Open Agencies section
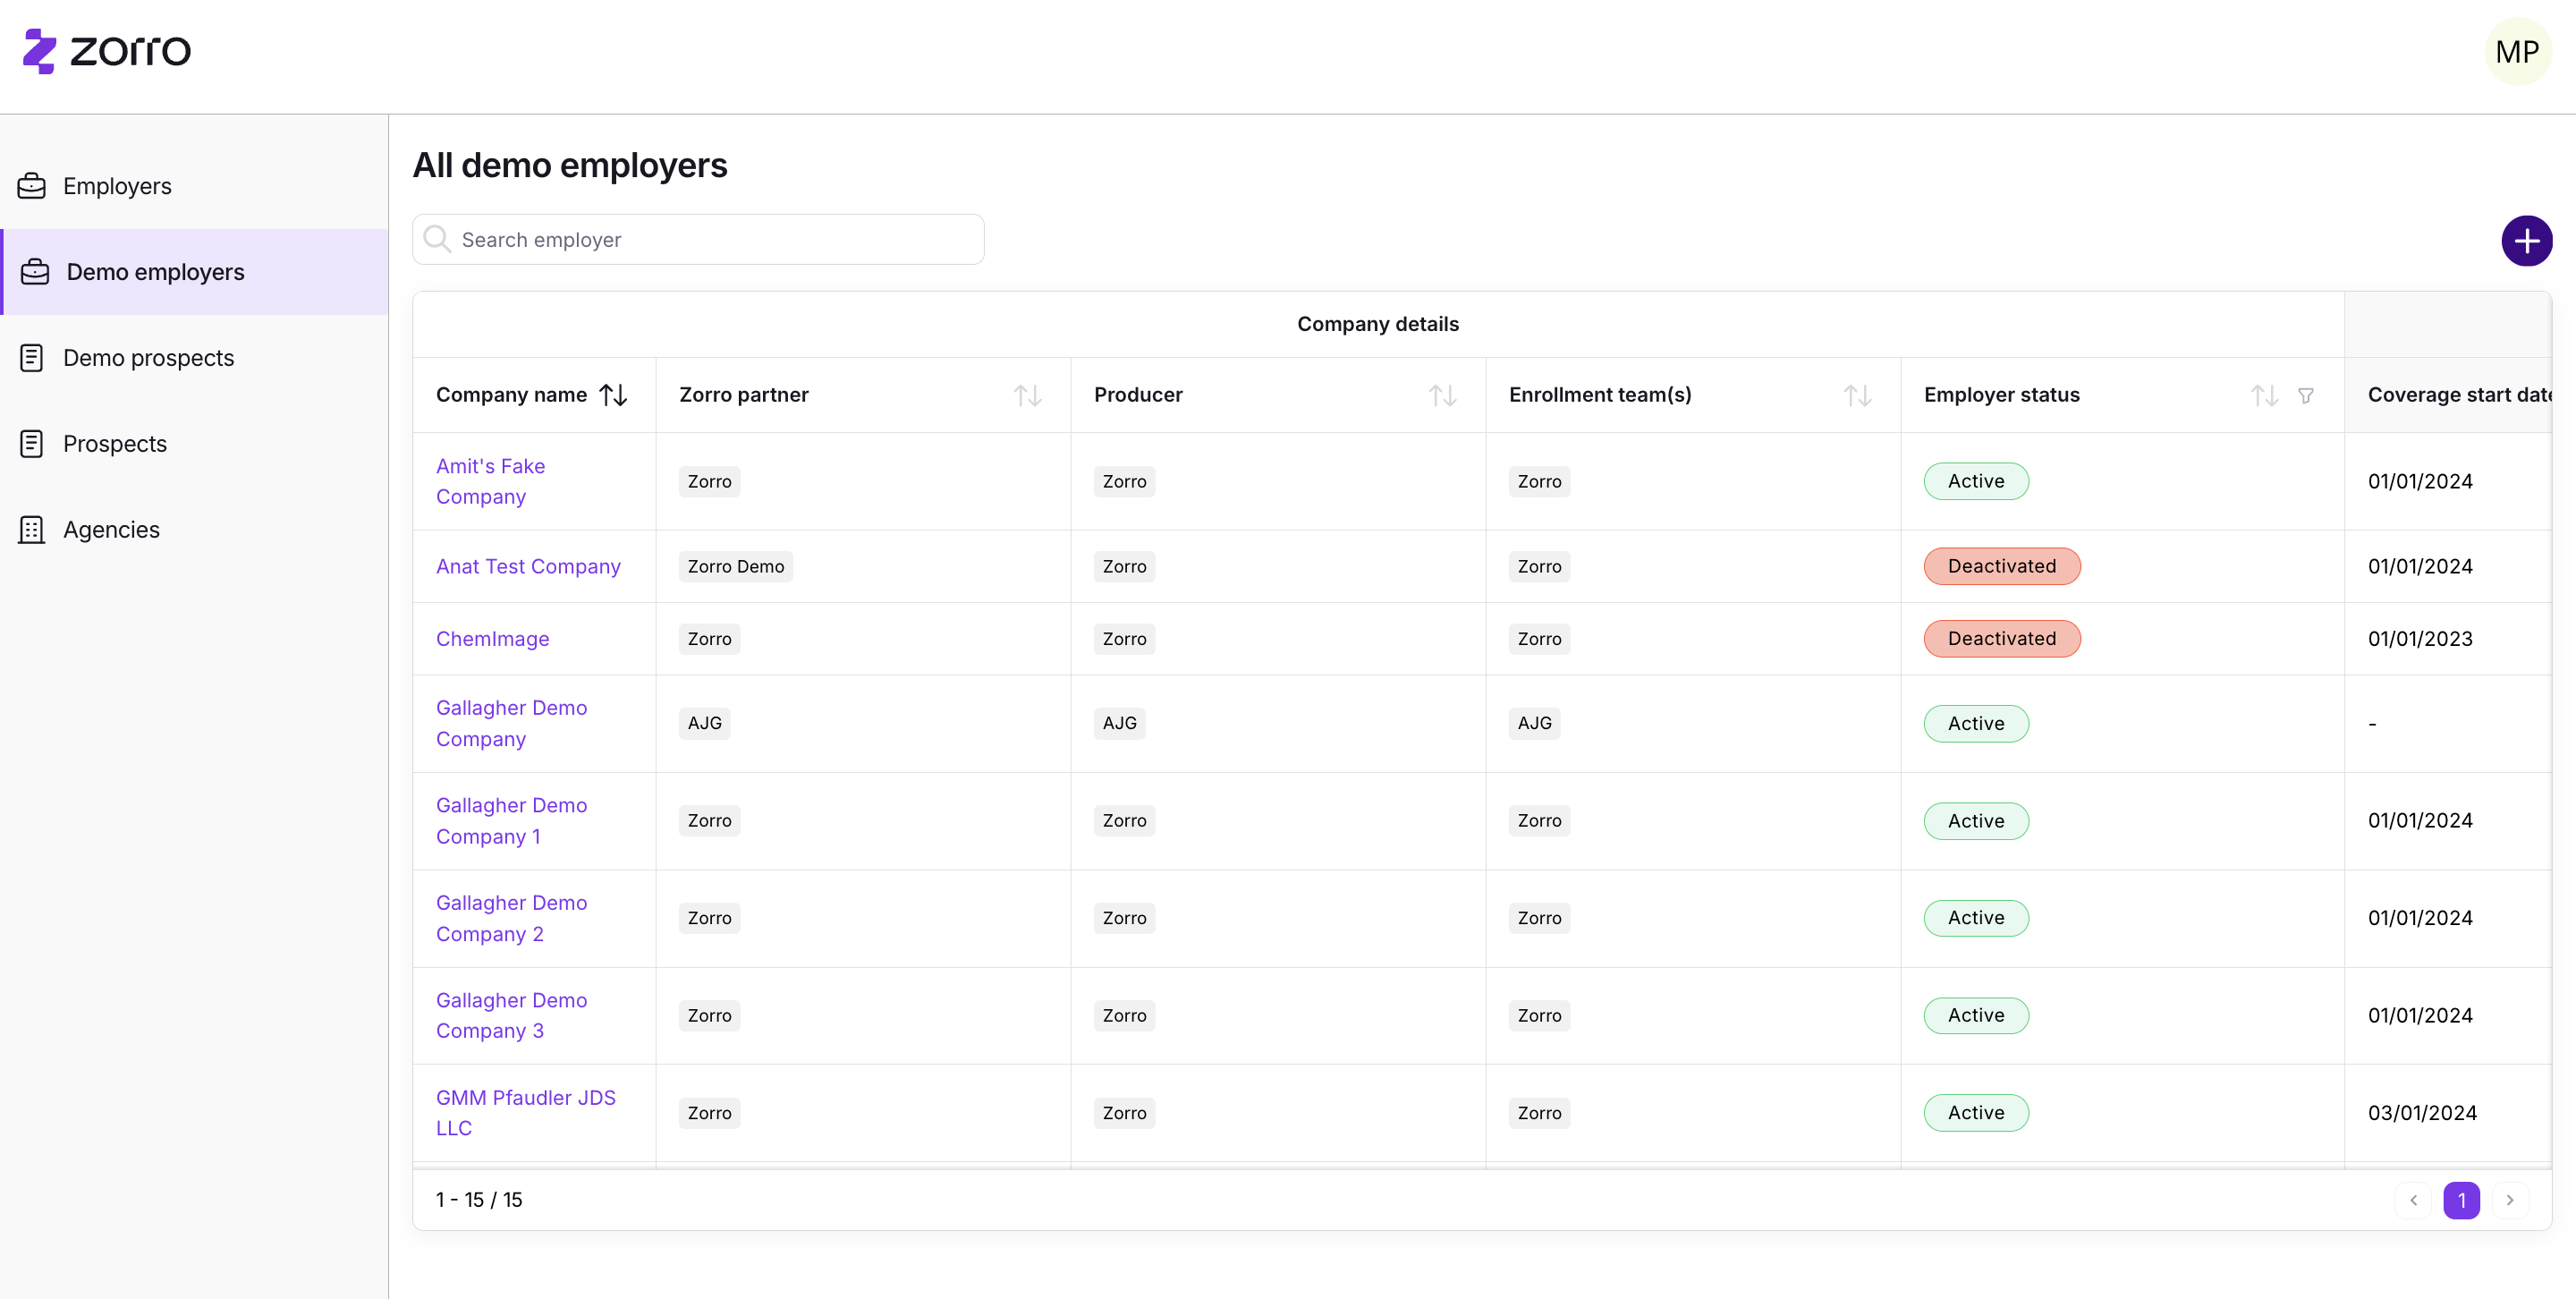Image resolution: width=2576 pixels, height=1299 pixels. pos(194,530)
